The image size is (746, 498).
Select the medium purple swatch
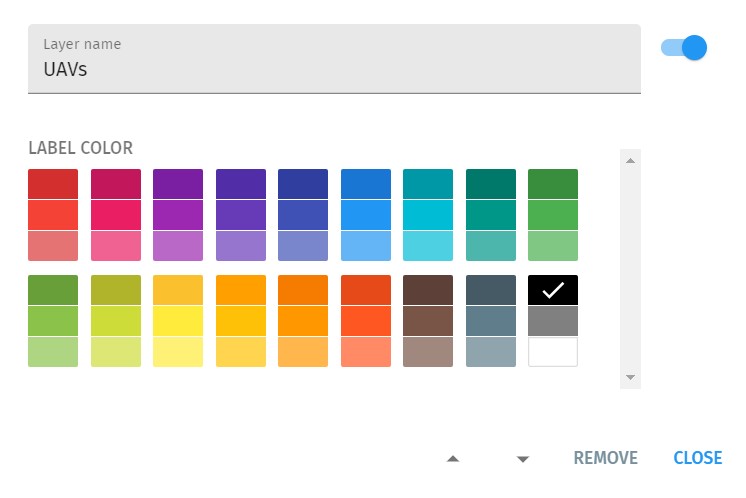[178, 215]
